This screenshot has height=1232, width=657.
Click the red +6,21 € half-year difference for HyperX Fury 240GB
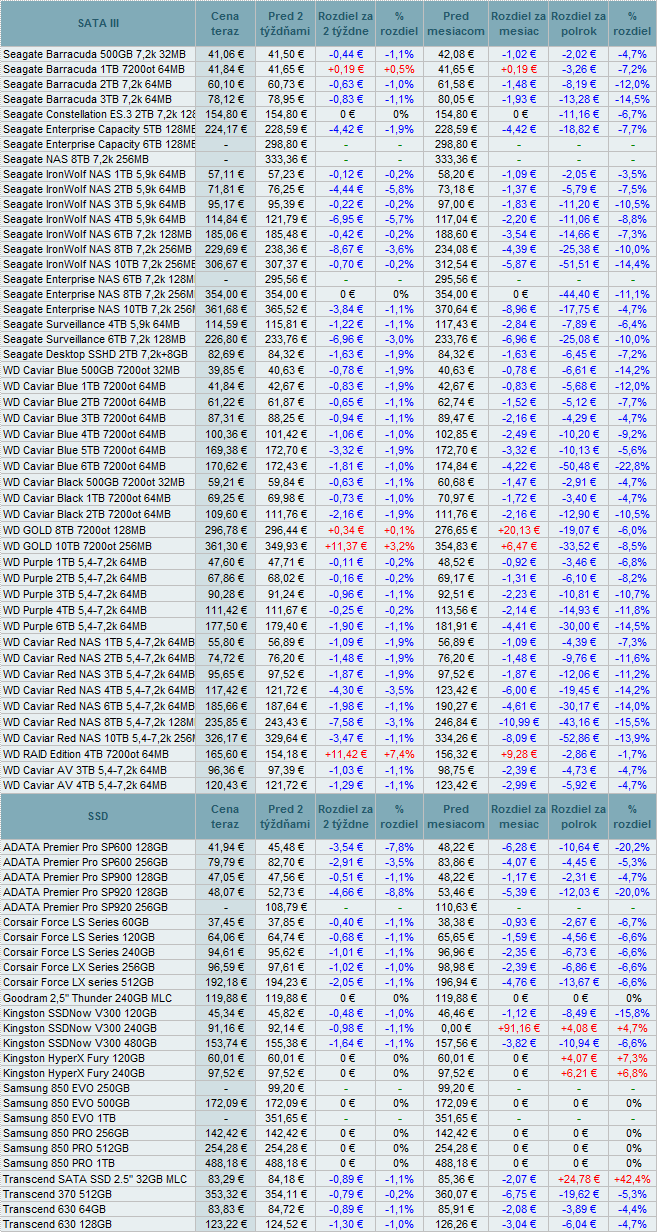point(579,1074)
